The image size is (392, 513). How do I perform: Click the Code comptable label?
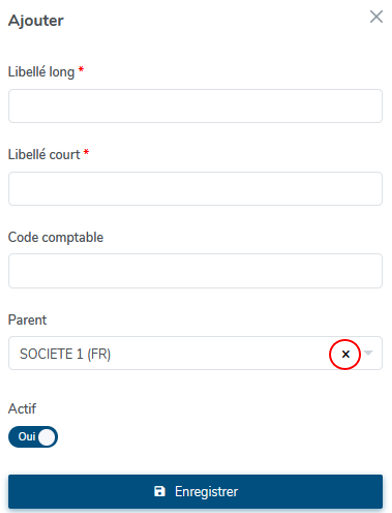56,238
